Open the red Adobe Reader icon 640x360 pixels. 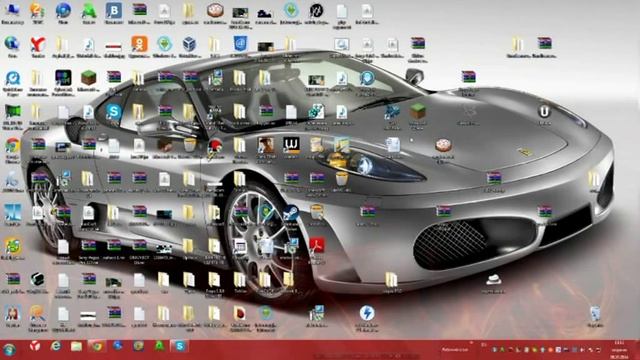317,246
